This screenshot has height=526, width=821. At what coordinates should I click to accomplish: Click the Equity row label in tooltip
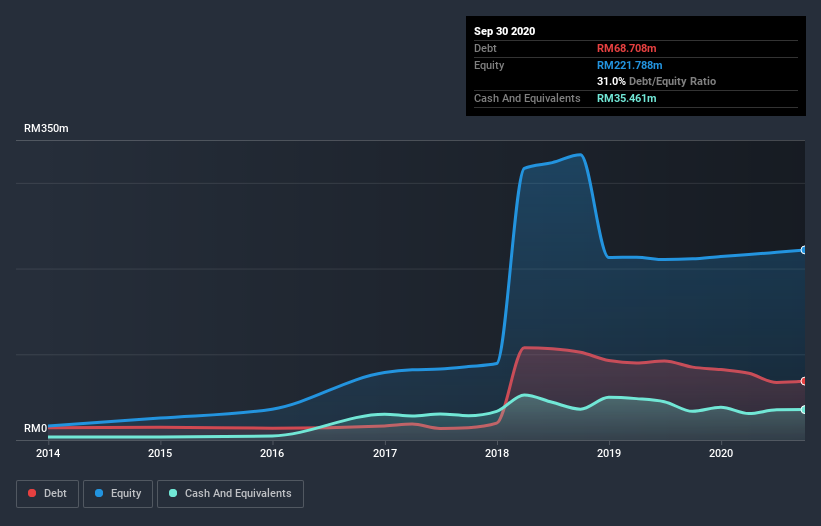489,65
